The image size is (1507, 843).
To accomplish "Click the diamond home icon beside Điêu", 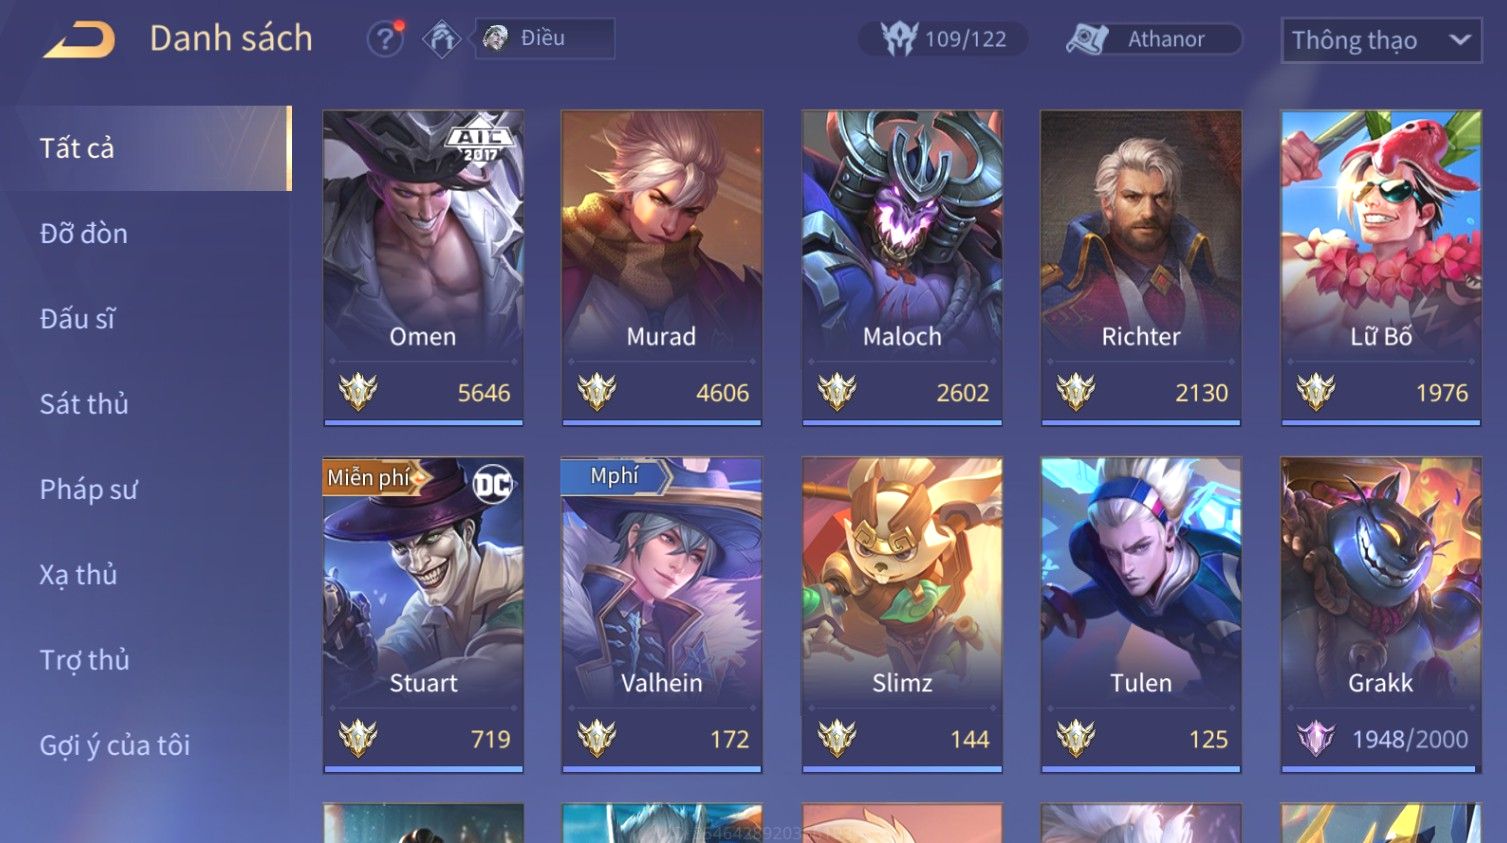I will pos(441,39).
